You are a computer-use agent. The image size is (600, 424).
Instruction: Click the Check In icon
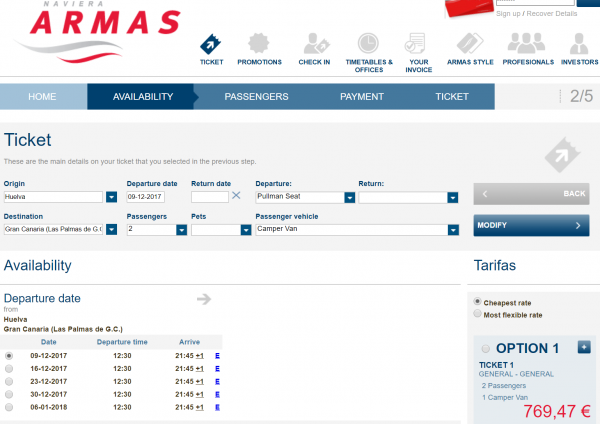(x=314, y=44)
